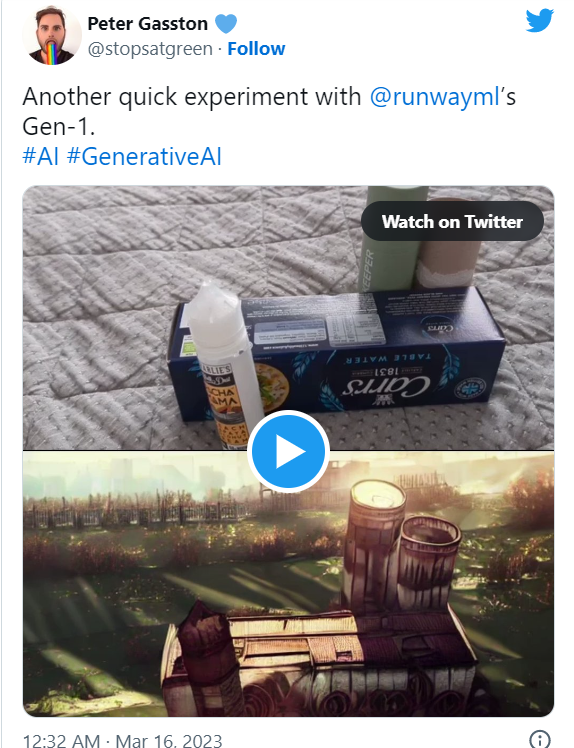
Task: Click Peter Gasston's profile avatar
Action: click(52, 36)
